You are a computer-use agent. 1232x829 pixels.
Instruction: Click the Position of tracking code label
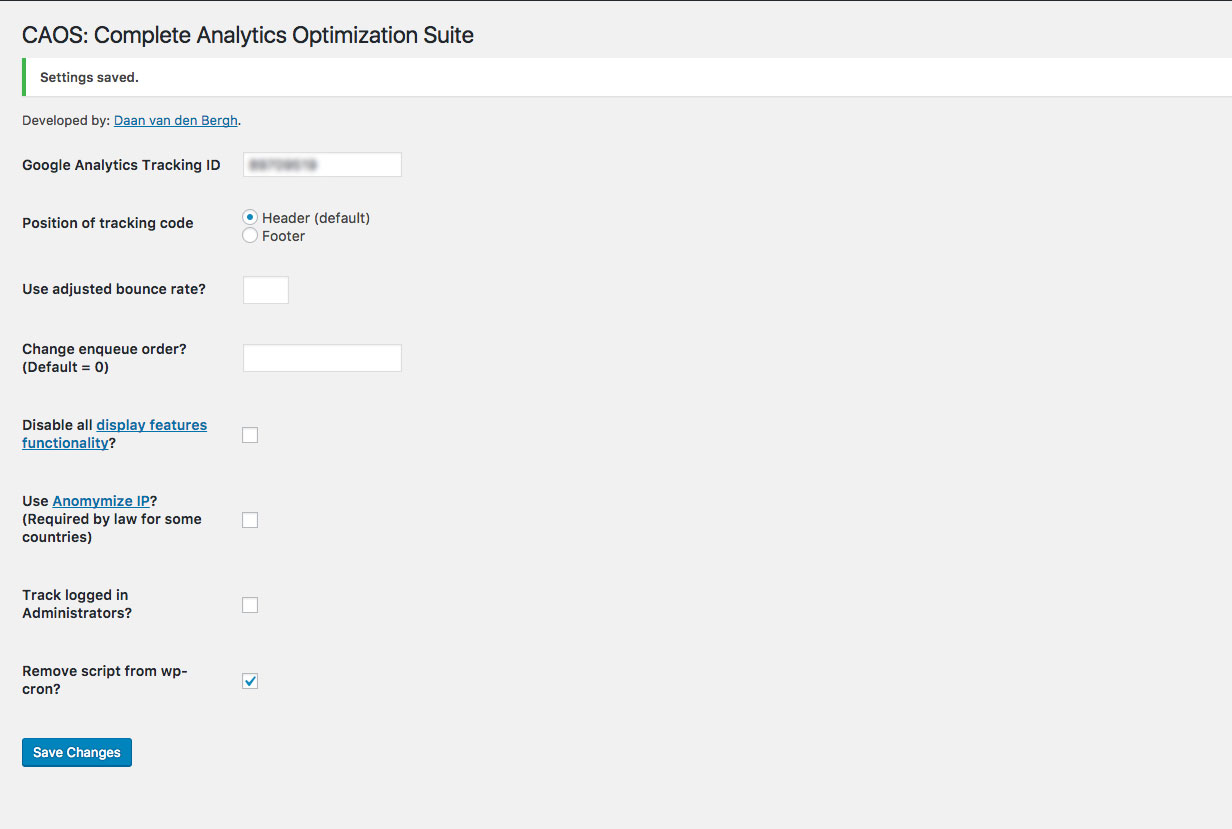point(107,223)
